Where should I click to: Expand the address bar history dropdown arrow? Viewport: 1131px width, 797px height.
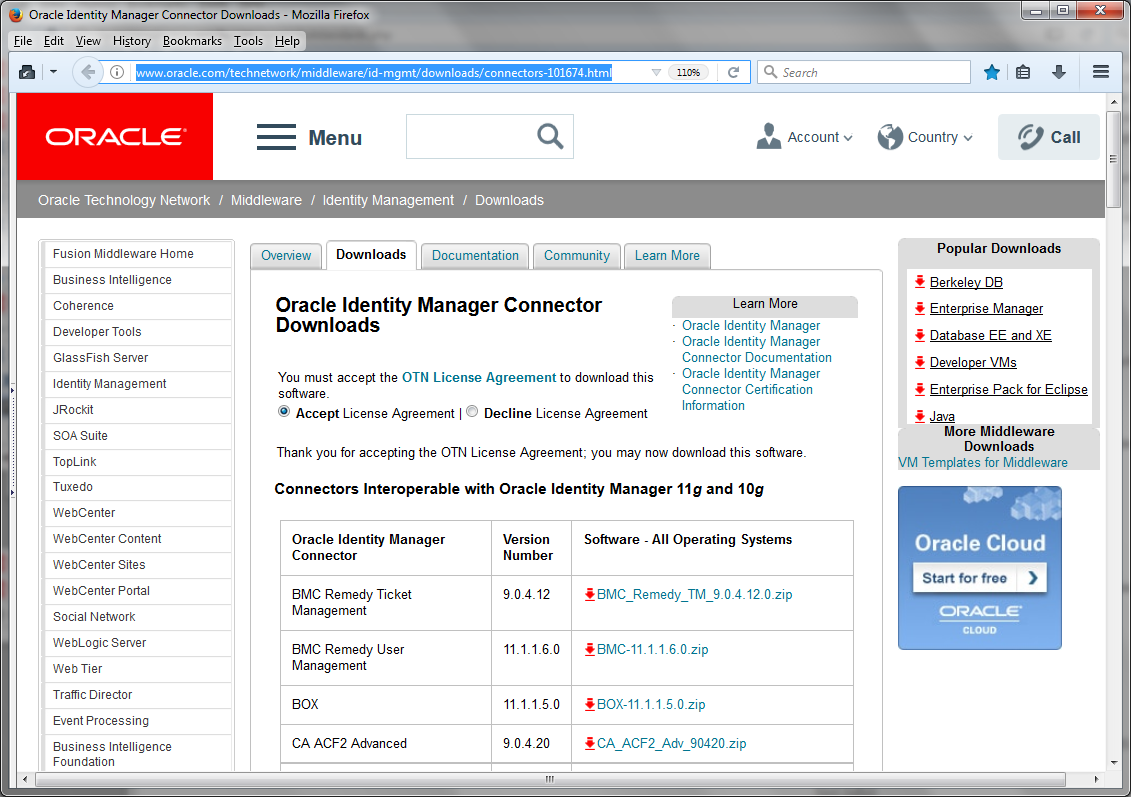coord(656,71)
